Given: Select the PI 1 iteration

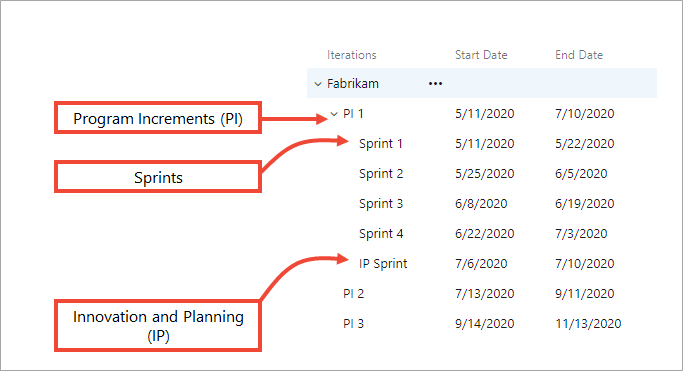Looking at the screenshot, I should [x=353, y=114].
